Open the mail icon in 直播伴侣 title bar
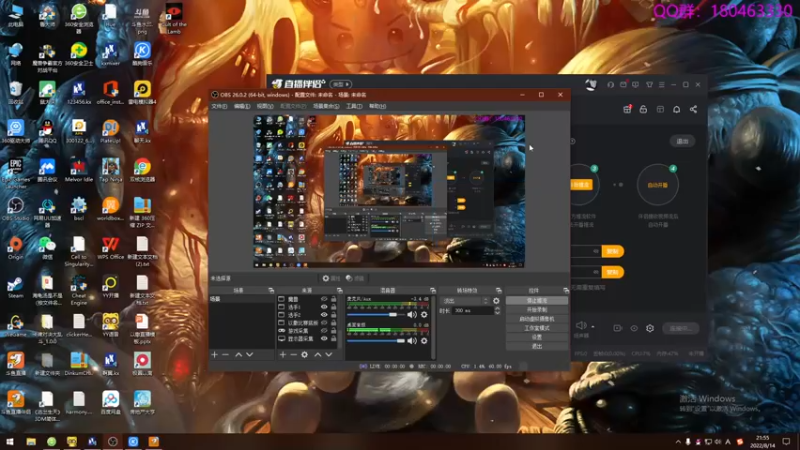The height and width of the screenshot is (450, 800). coord(623,85)
